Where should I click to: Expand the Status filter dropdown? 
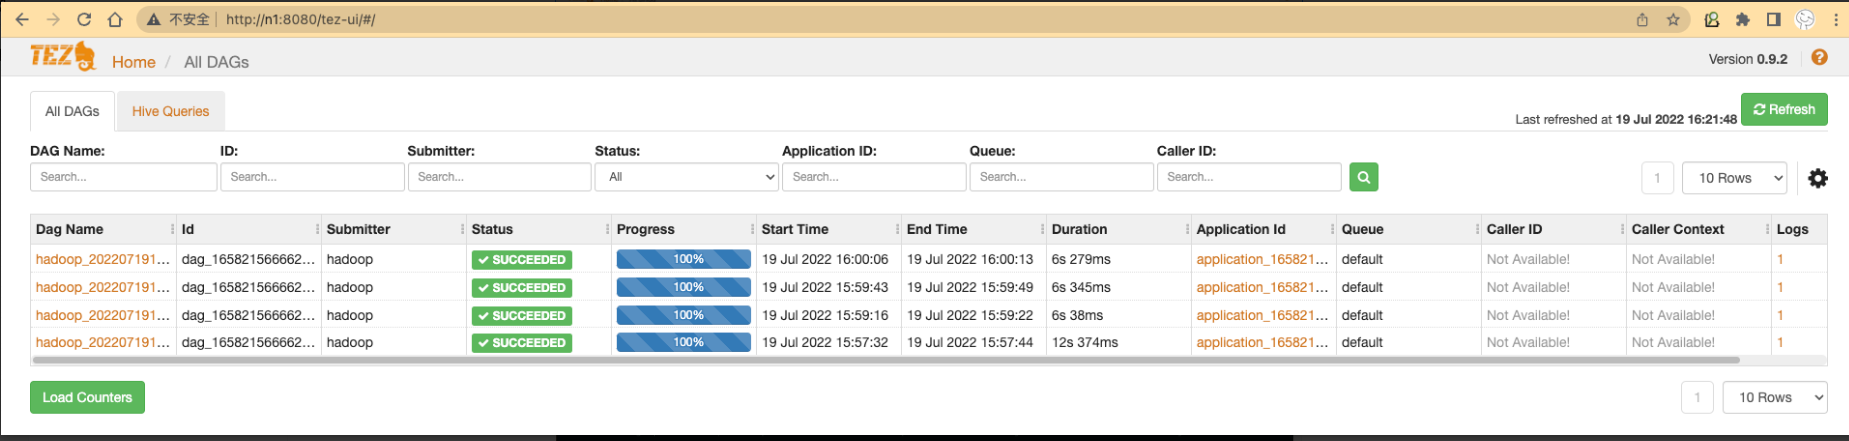coord(686,177)
